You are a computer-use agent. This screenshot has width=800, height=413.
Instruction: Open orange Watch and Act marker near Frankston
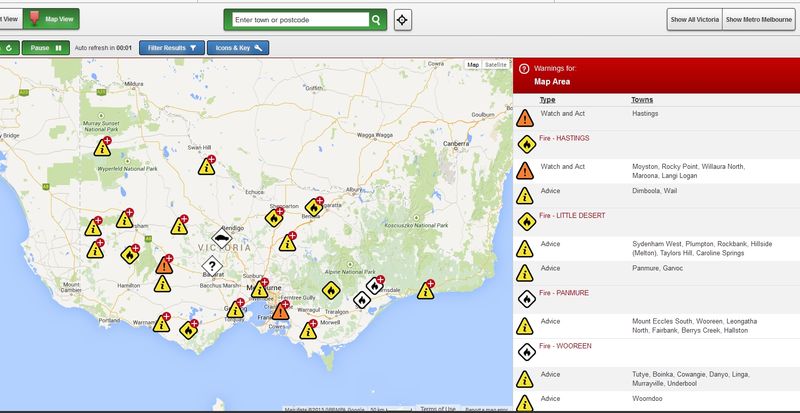point(280,311)
